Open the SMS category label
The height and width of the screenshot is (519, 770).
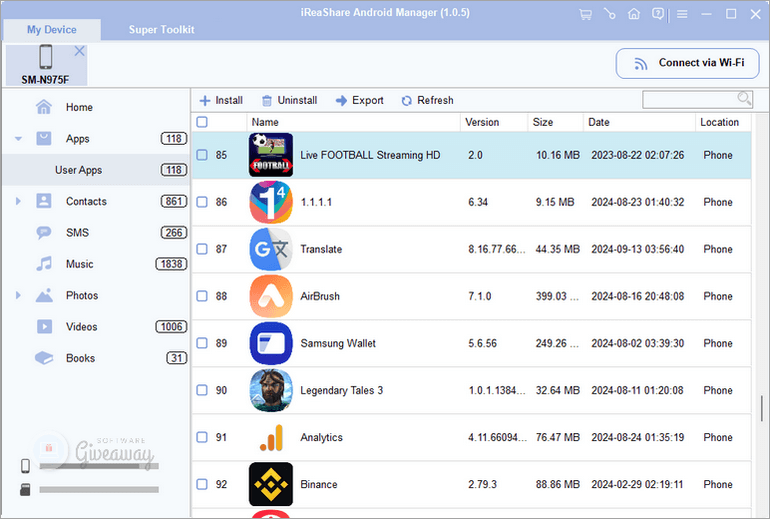point(78,233)
